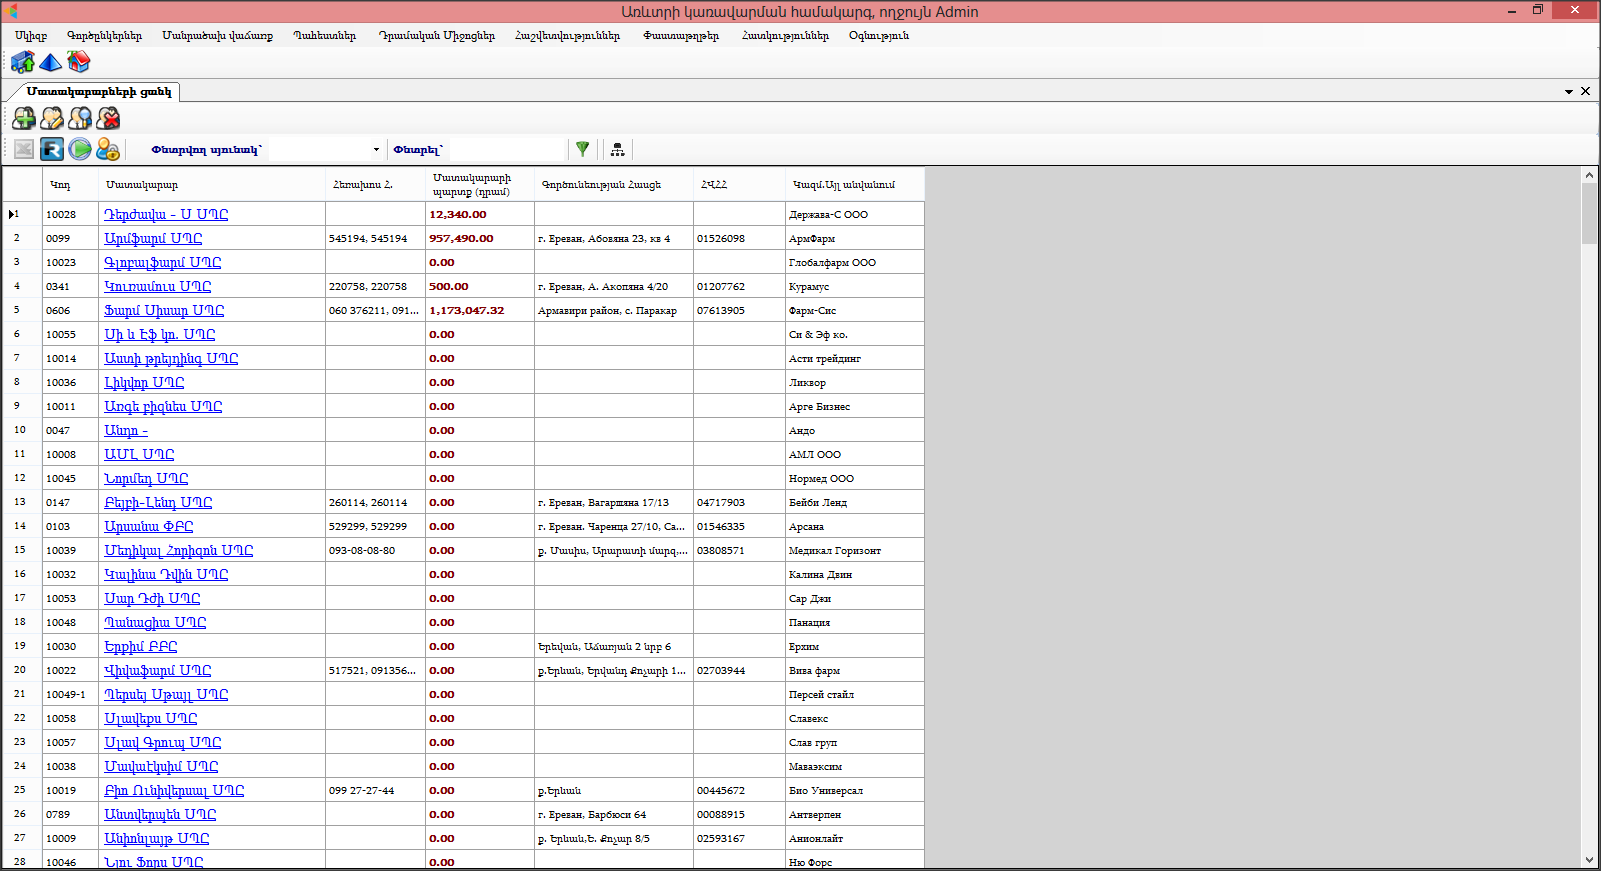This screenshot has width=1601, height=871.
Task: Open supplier link in the Медикал Горизонт row
Action: pos(179,550)
